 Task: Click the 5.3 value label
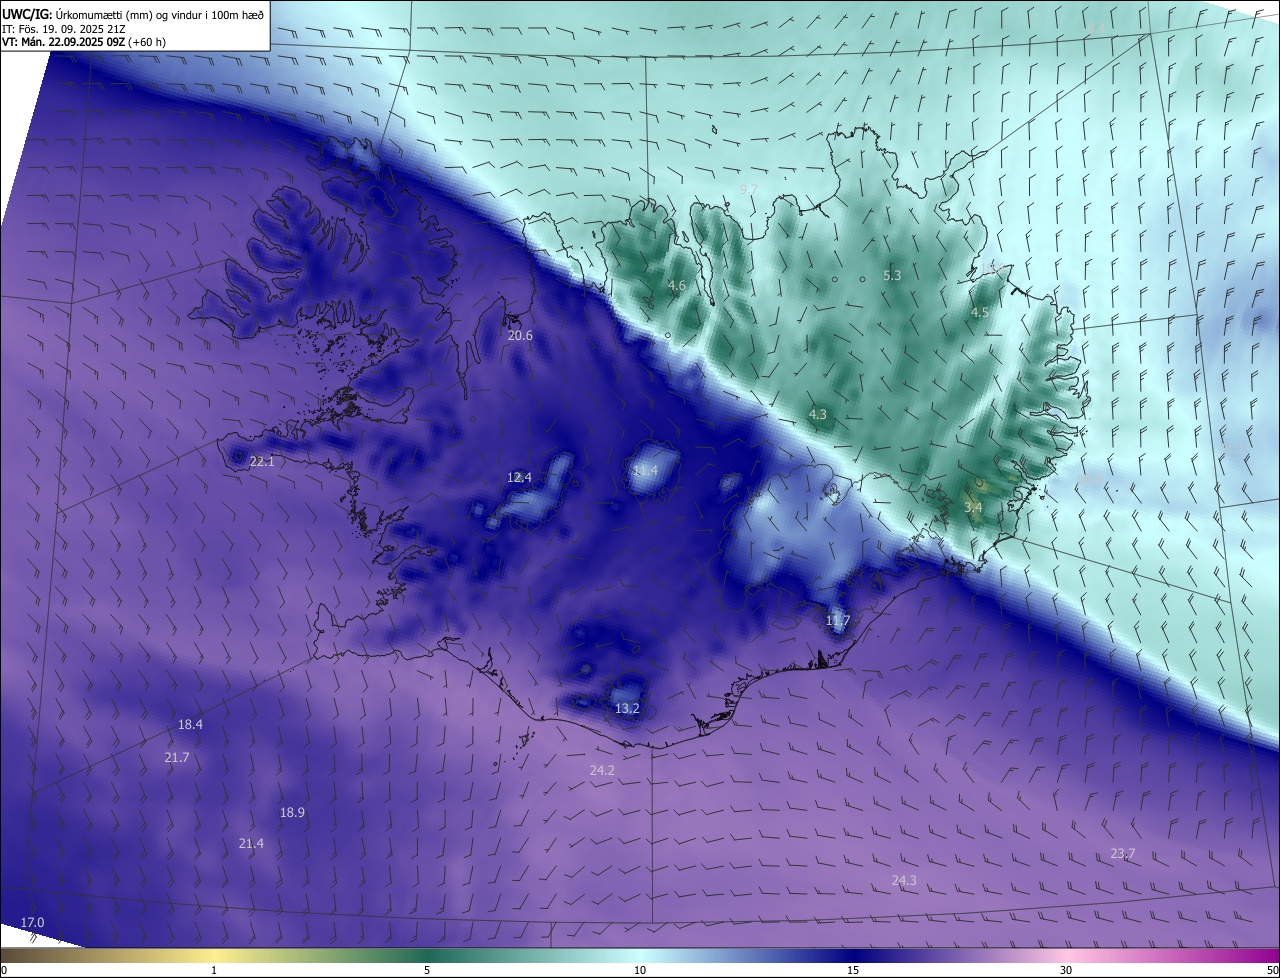pyautogui.click(x=892, y=275)
